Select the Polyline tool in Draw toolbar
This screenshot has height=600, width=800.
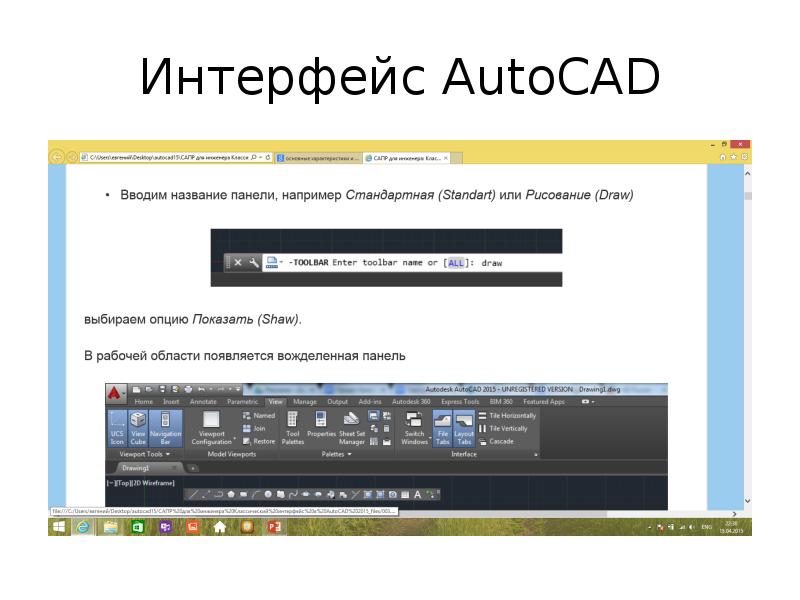point(219,494)
